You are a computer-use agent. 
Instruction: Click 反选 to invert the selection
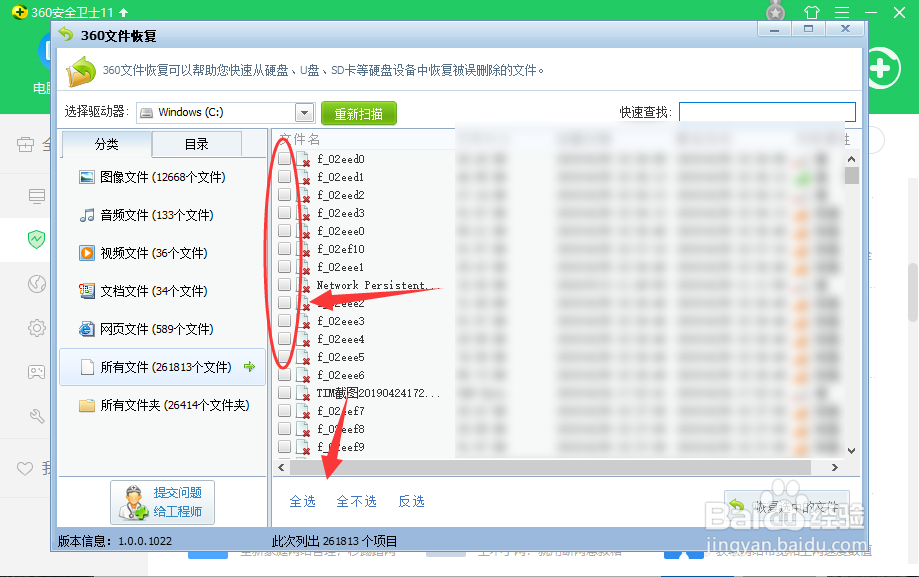pos(411,501)
